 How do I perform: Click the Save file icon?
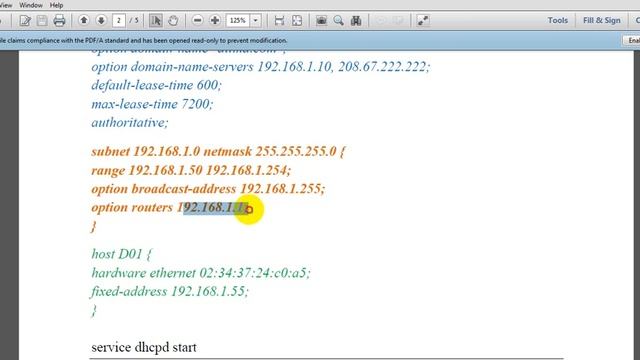click(42, 20)
